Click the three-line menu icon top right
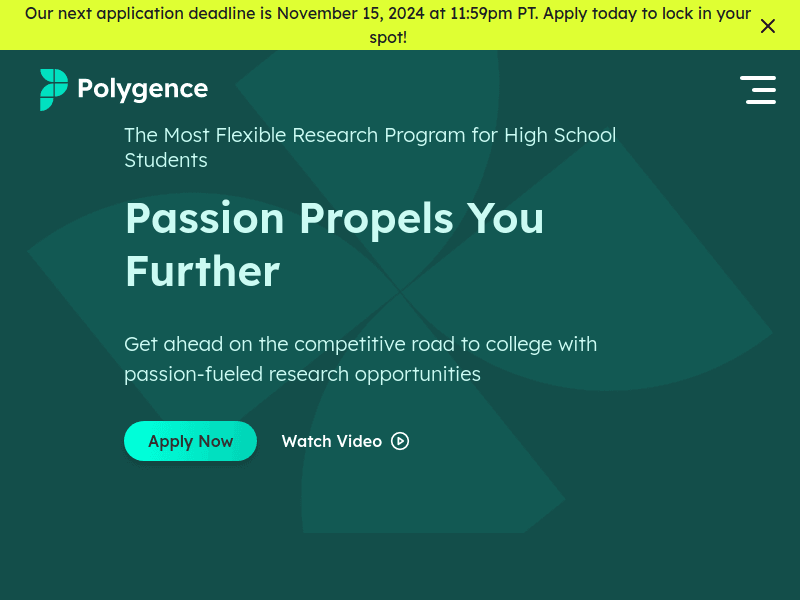Screen dimensions: 800x600 tap(759, 90)
